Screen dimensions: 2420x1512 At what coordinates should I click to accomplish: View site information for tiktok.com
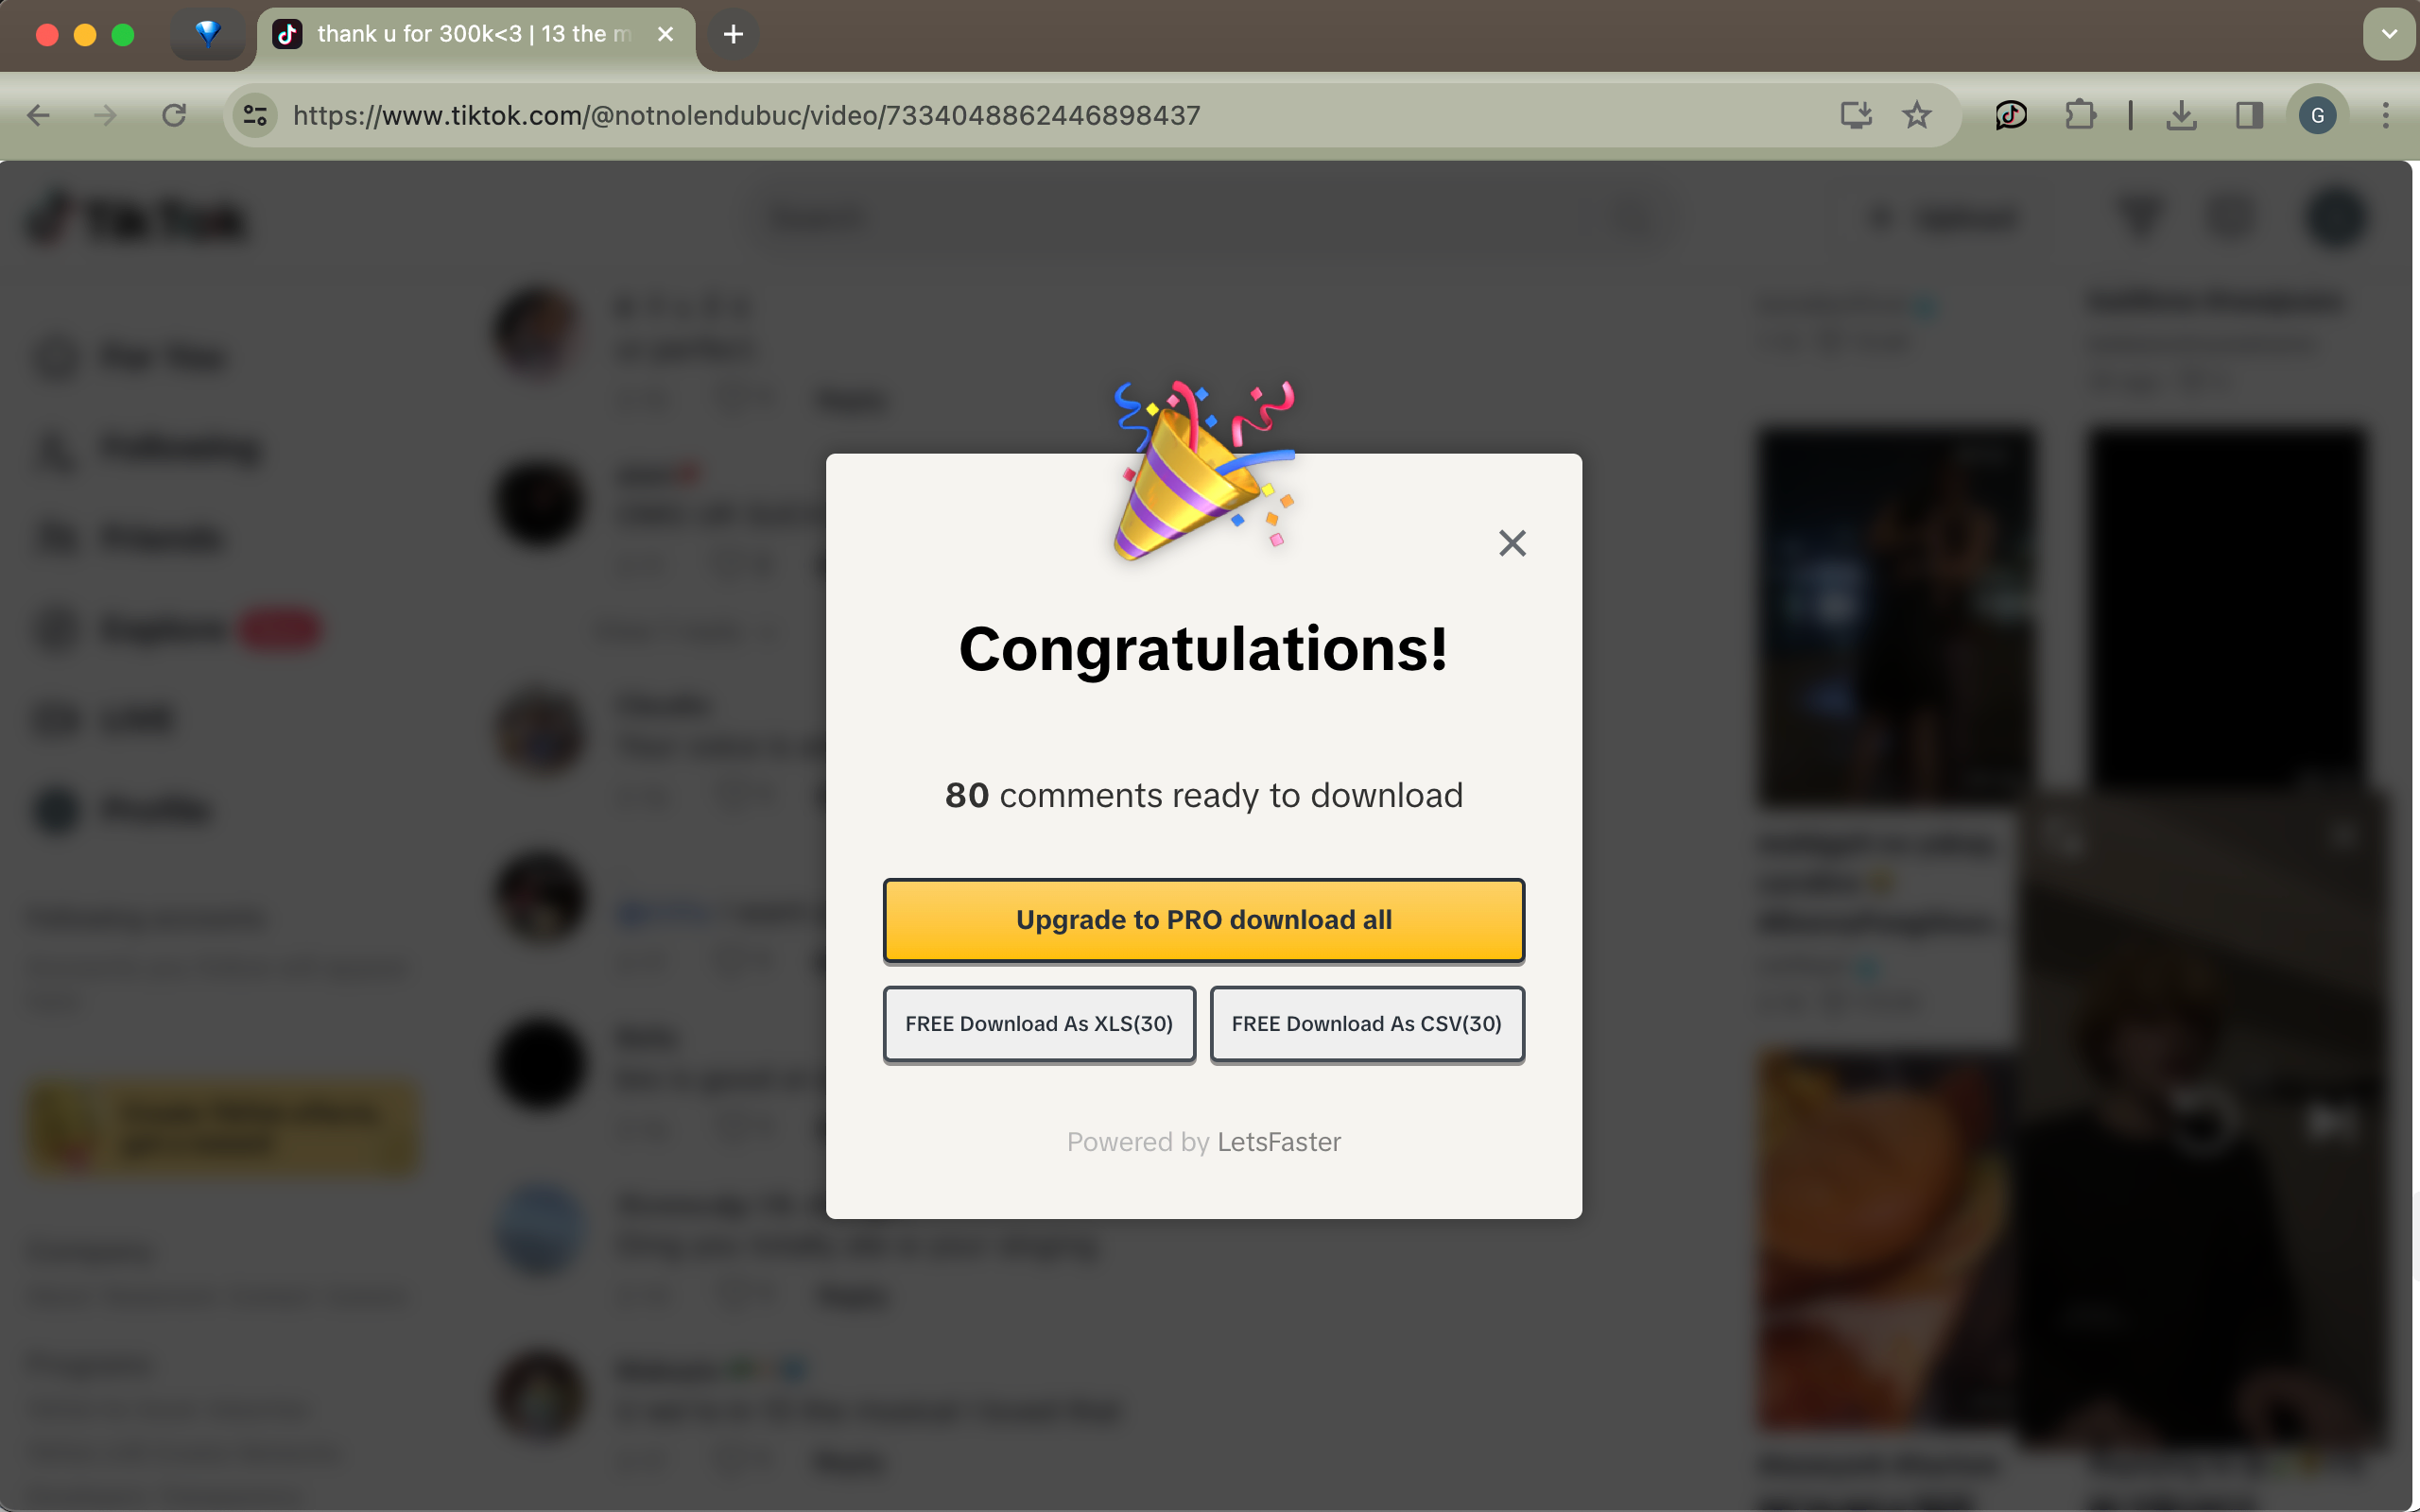coord(255,116)
